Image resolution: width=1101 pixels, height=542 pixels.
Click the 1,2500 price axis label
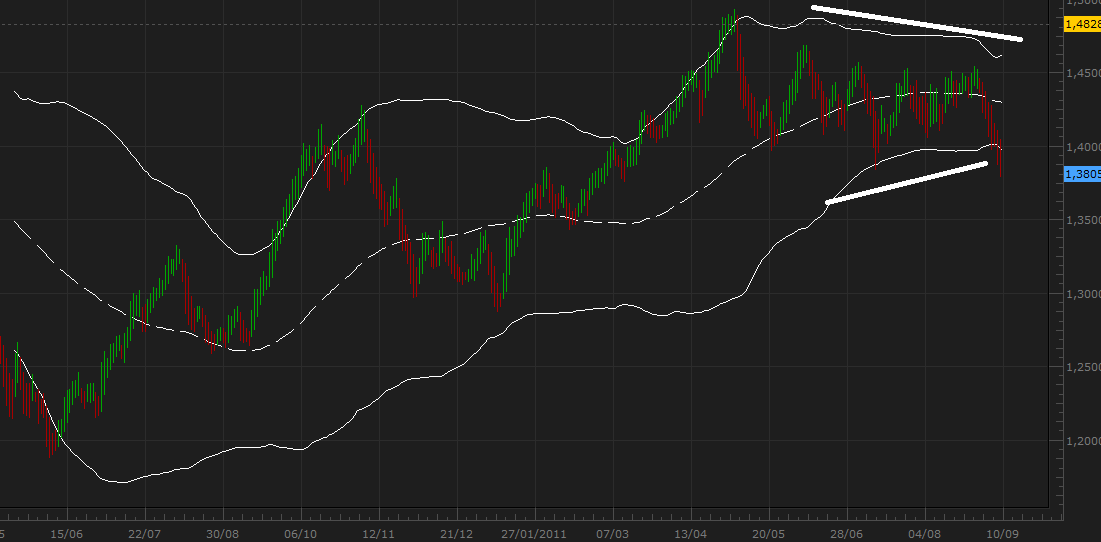pos(1083,368)
